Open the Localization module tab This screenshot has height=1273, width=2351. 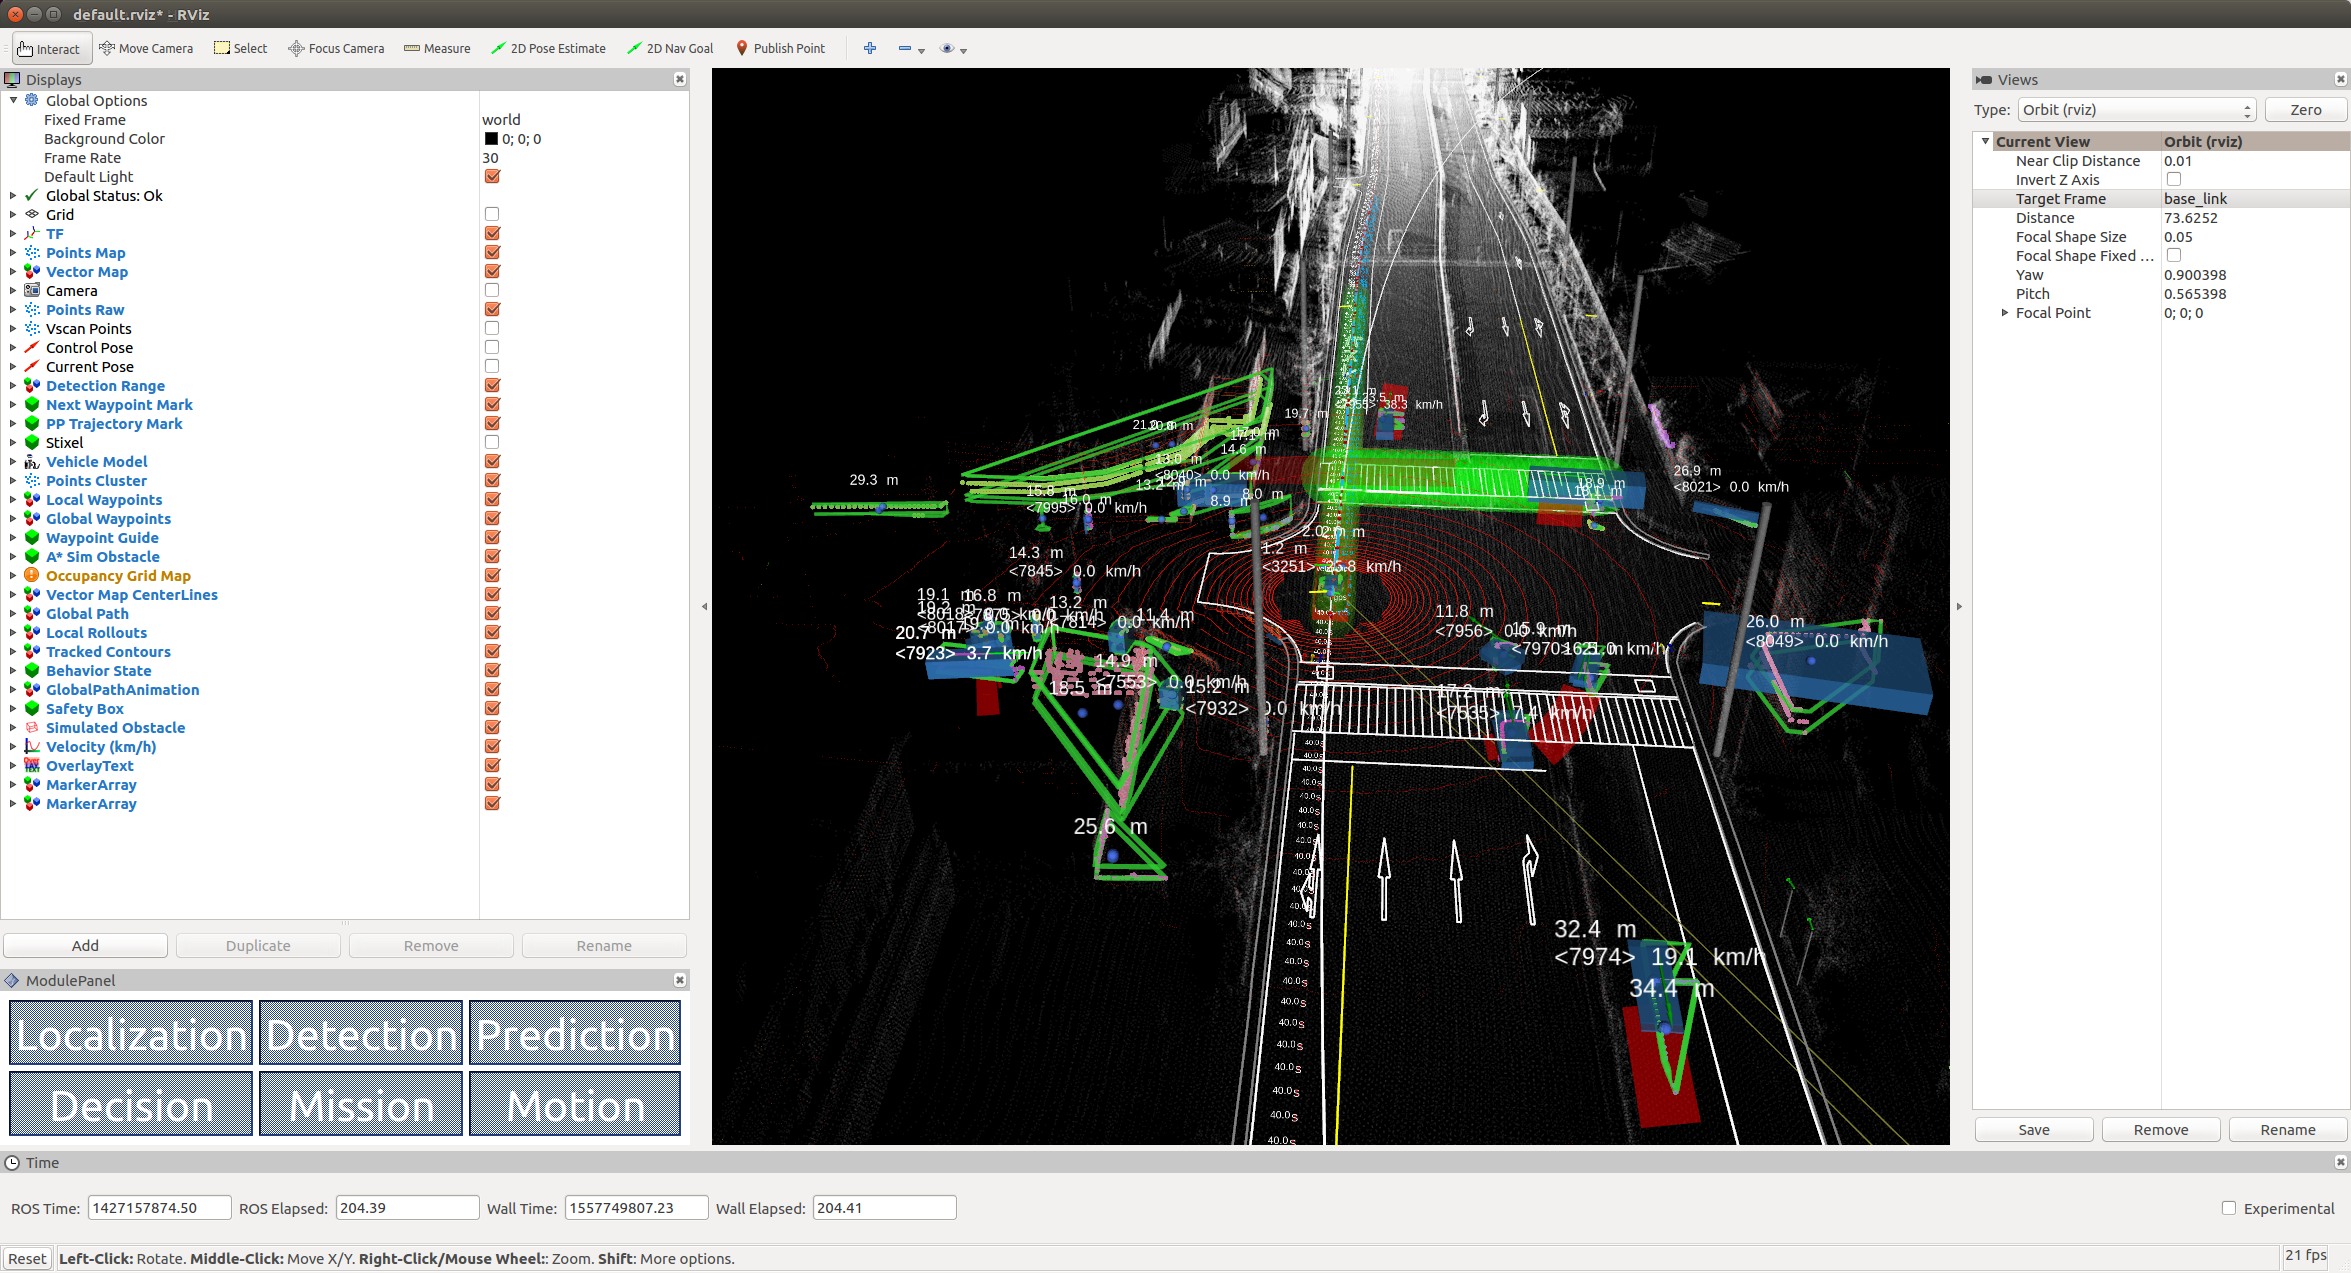point(131,1033)
